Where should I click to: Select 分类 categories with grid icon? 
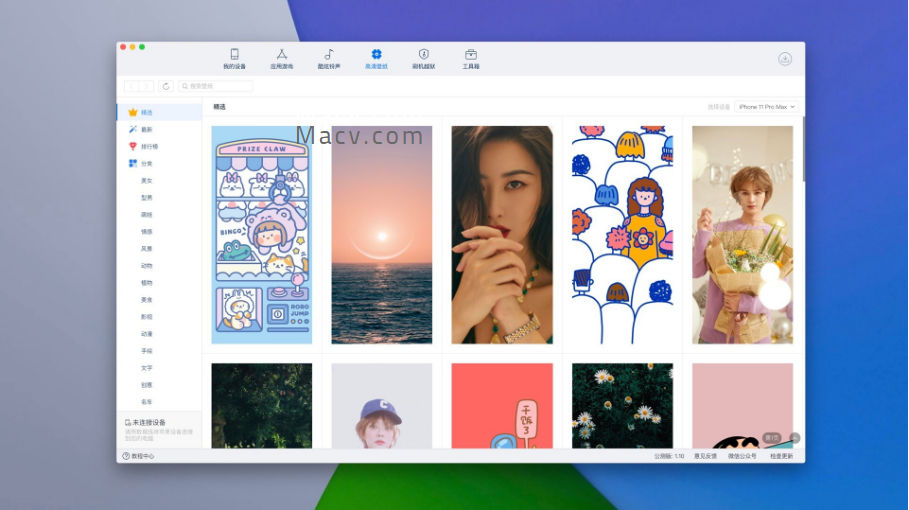[x=159, y=163]
